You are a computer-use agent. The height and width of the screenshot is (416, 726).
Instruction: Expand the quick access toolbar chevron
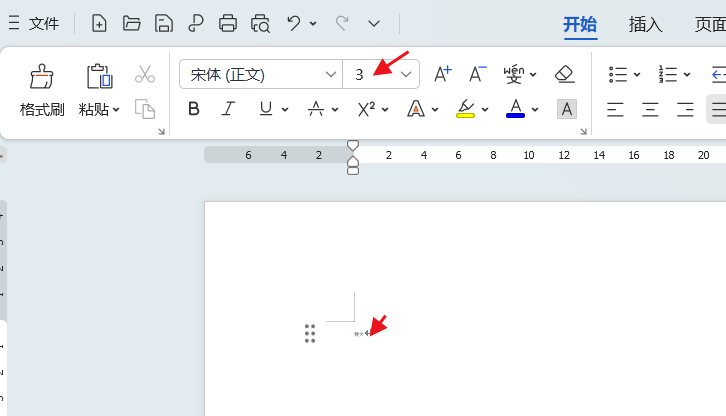[x=374, y=23]
